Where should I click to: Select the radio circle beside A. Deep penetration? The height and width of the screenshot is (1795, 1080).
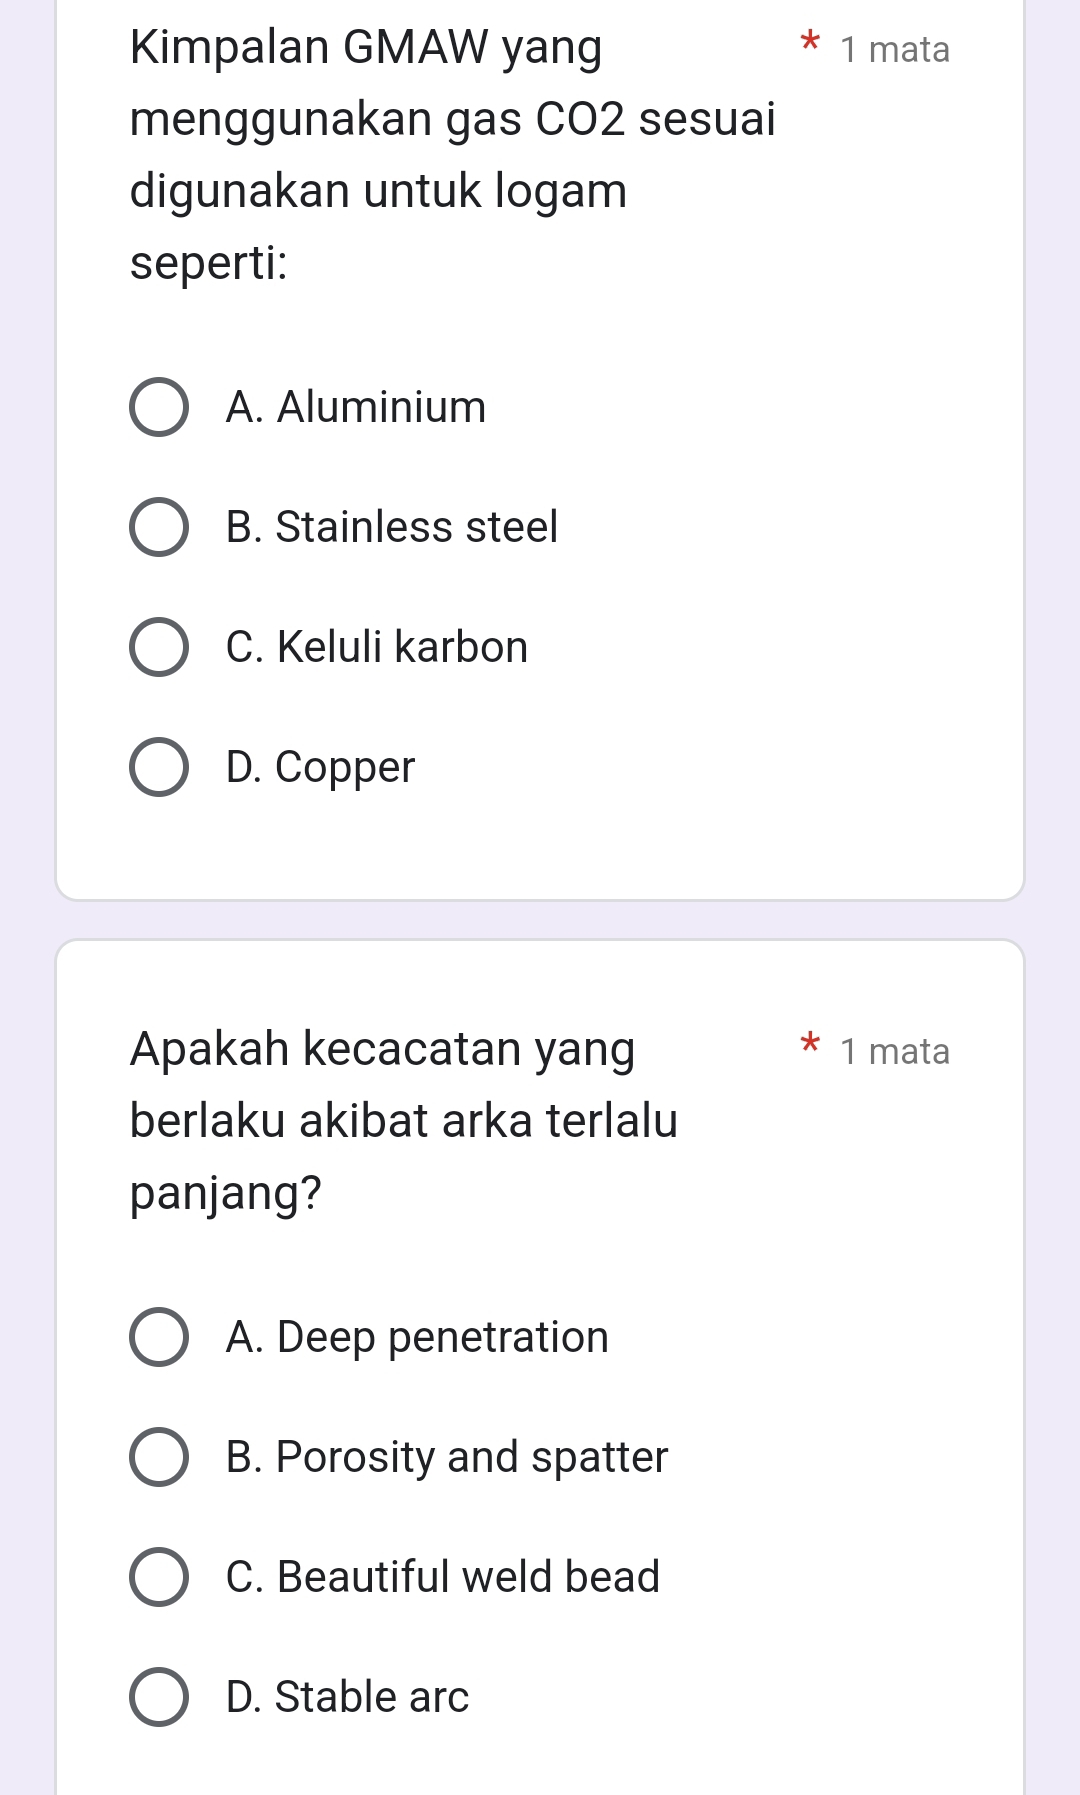(x=159, y=1337)
